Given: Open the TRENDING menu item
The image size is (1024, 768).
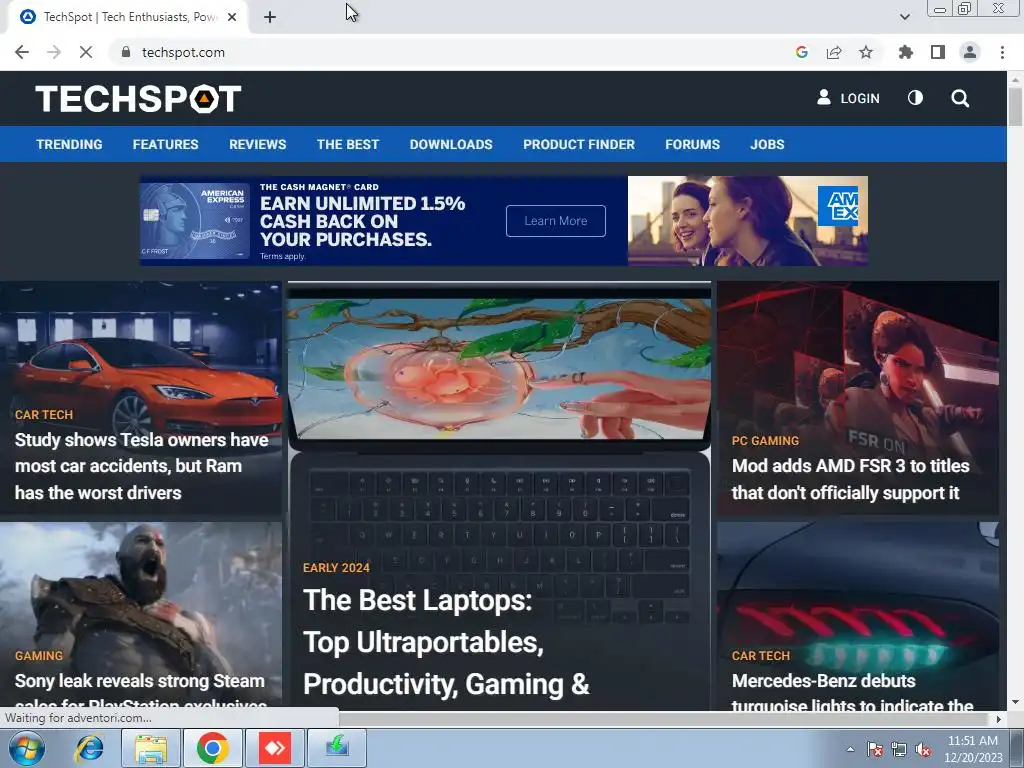Looking at the screenshot, I should [69, 144].
